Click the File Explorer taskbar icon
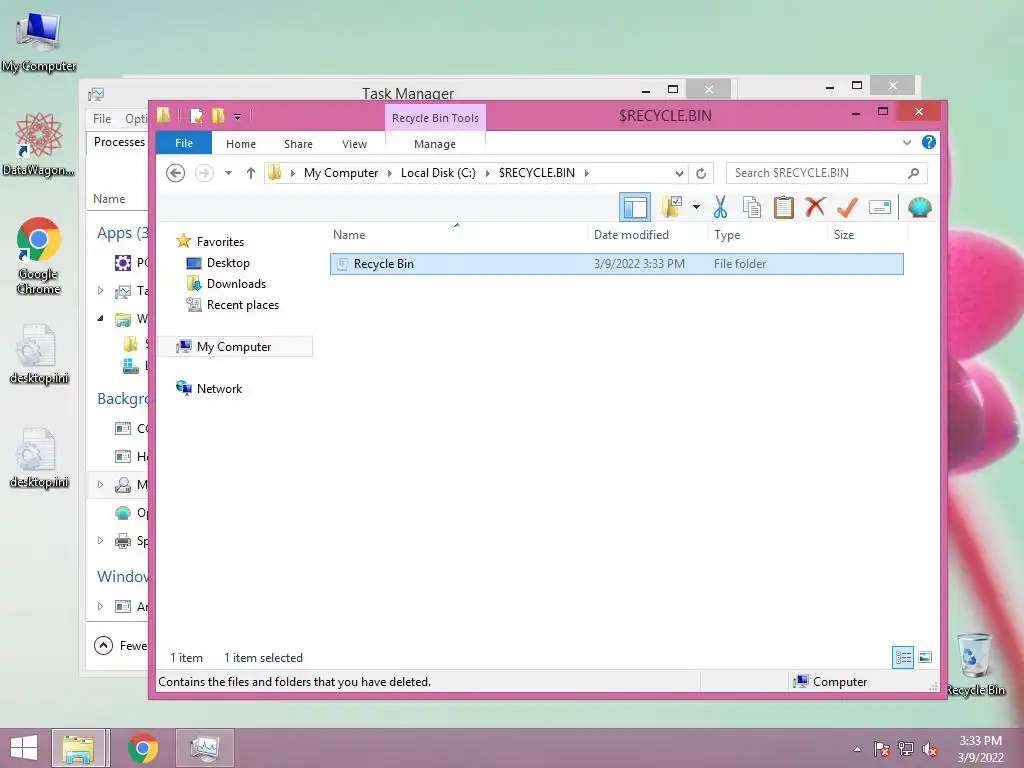Screen dimensions: 1024x768 (x=78, y=748)
